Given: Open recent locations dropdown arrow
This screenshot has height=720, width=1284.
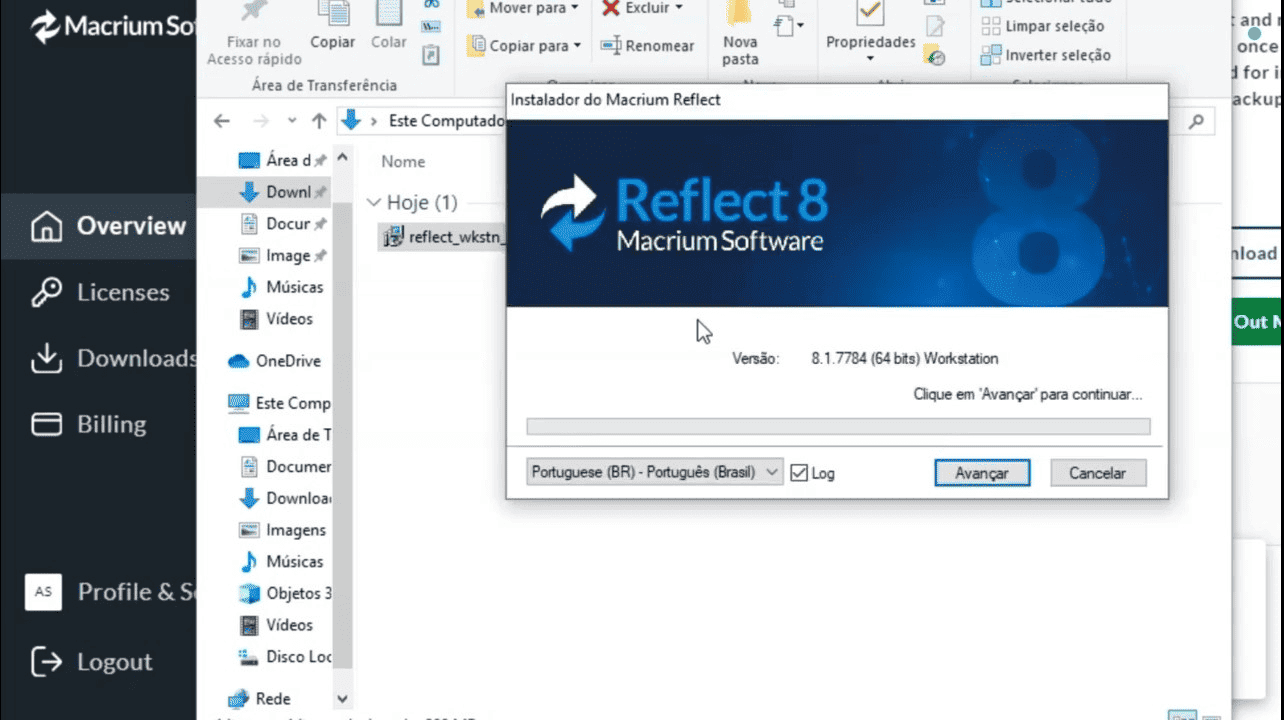Looking at the screenshot, I should [292, 121].
